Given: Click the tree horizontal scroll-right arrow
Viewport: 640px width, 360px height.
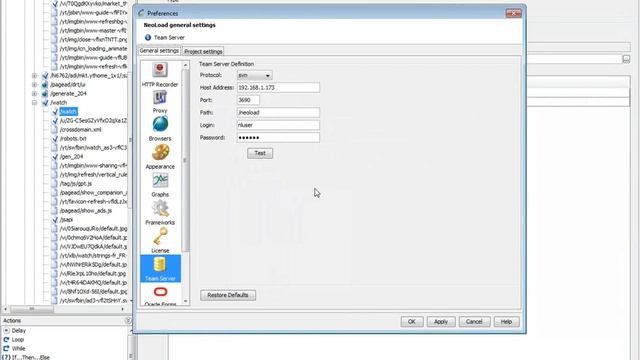Looking at the screenshot, I should (122, 309).
